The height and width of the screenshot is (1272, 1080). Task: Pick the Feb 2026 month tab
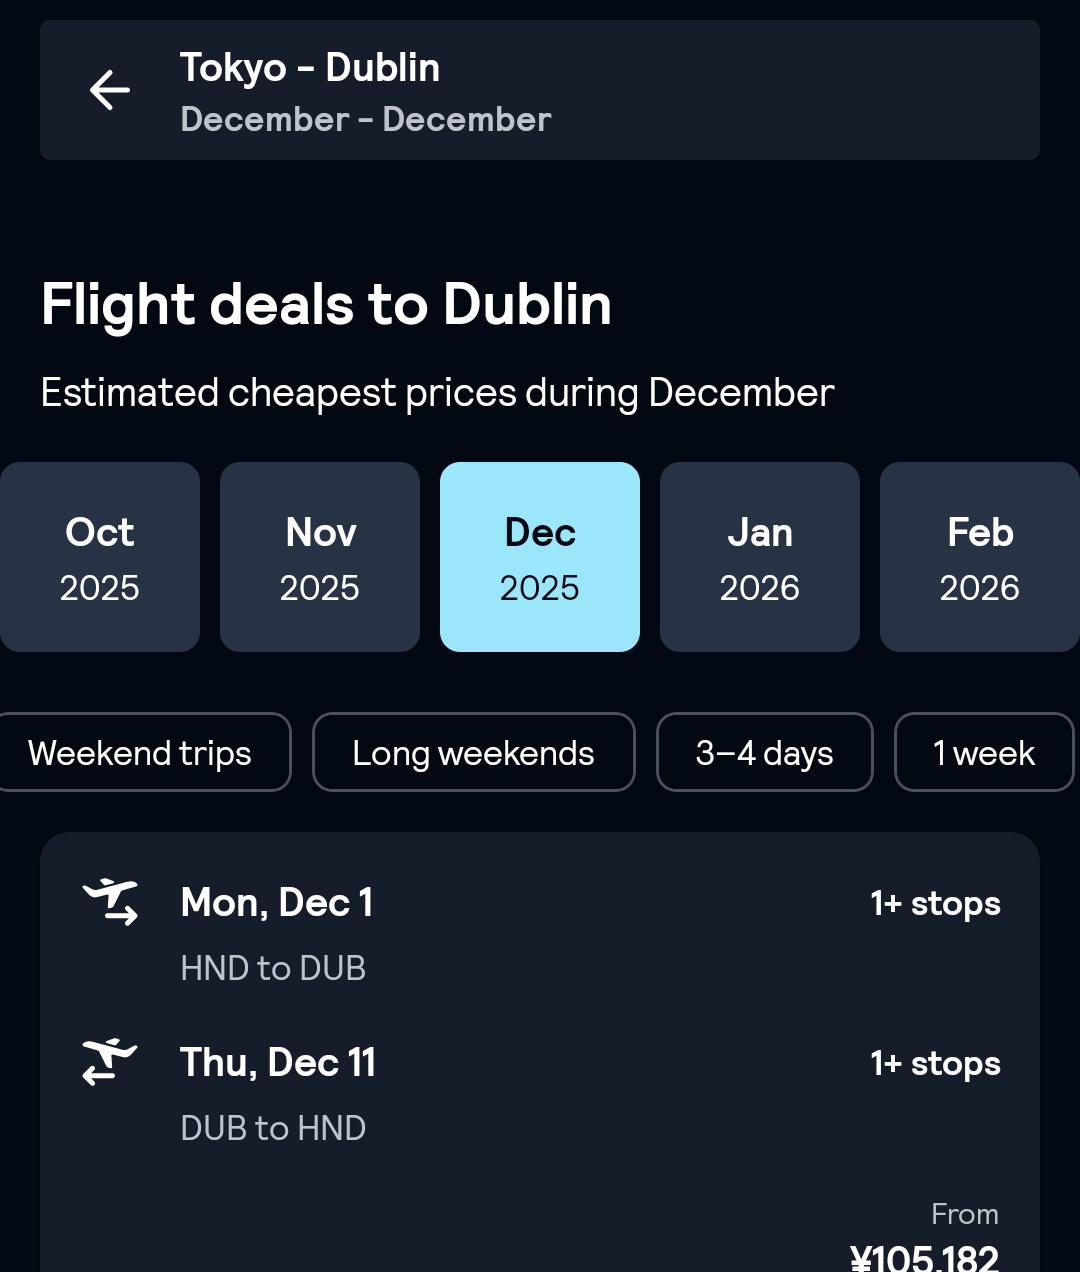[x=980, y=557]
